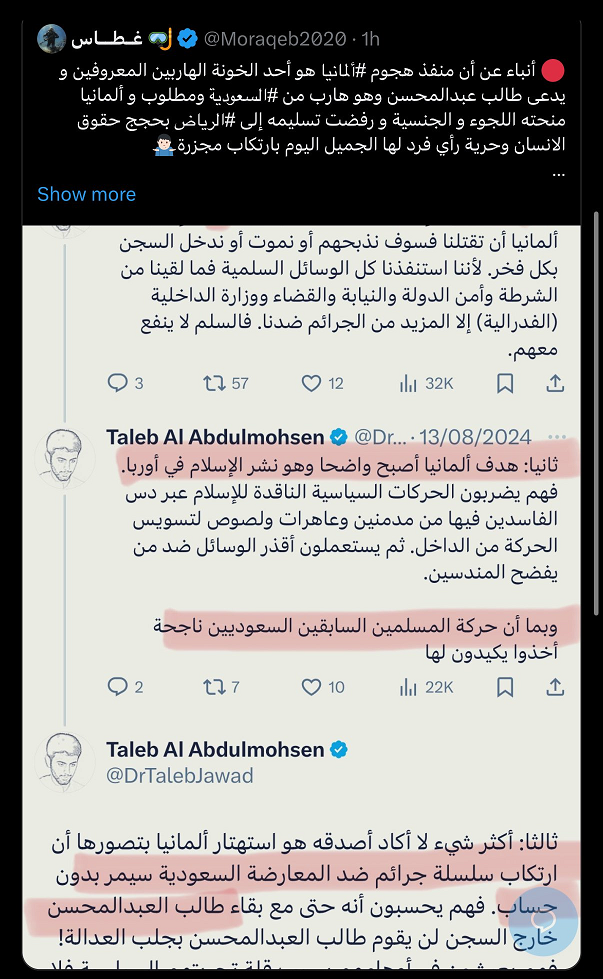Reply to the tweet with 3 replies

[x=118, y=383]
